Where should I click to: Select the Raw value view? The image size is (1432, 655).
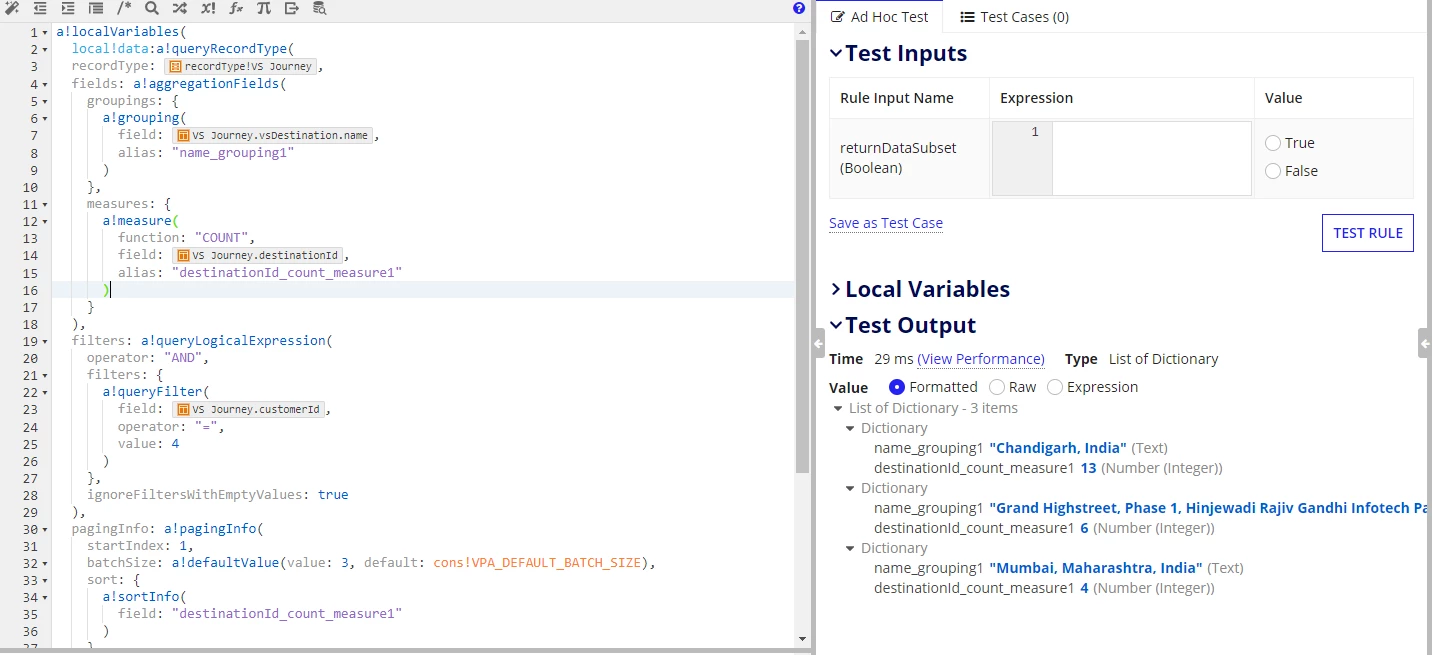pos(997,387)
